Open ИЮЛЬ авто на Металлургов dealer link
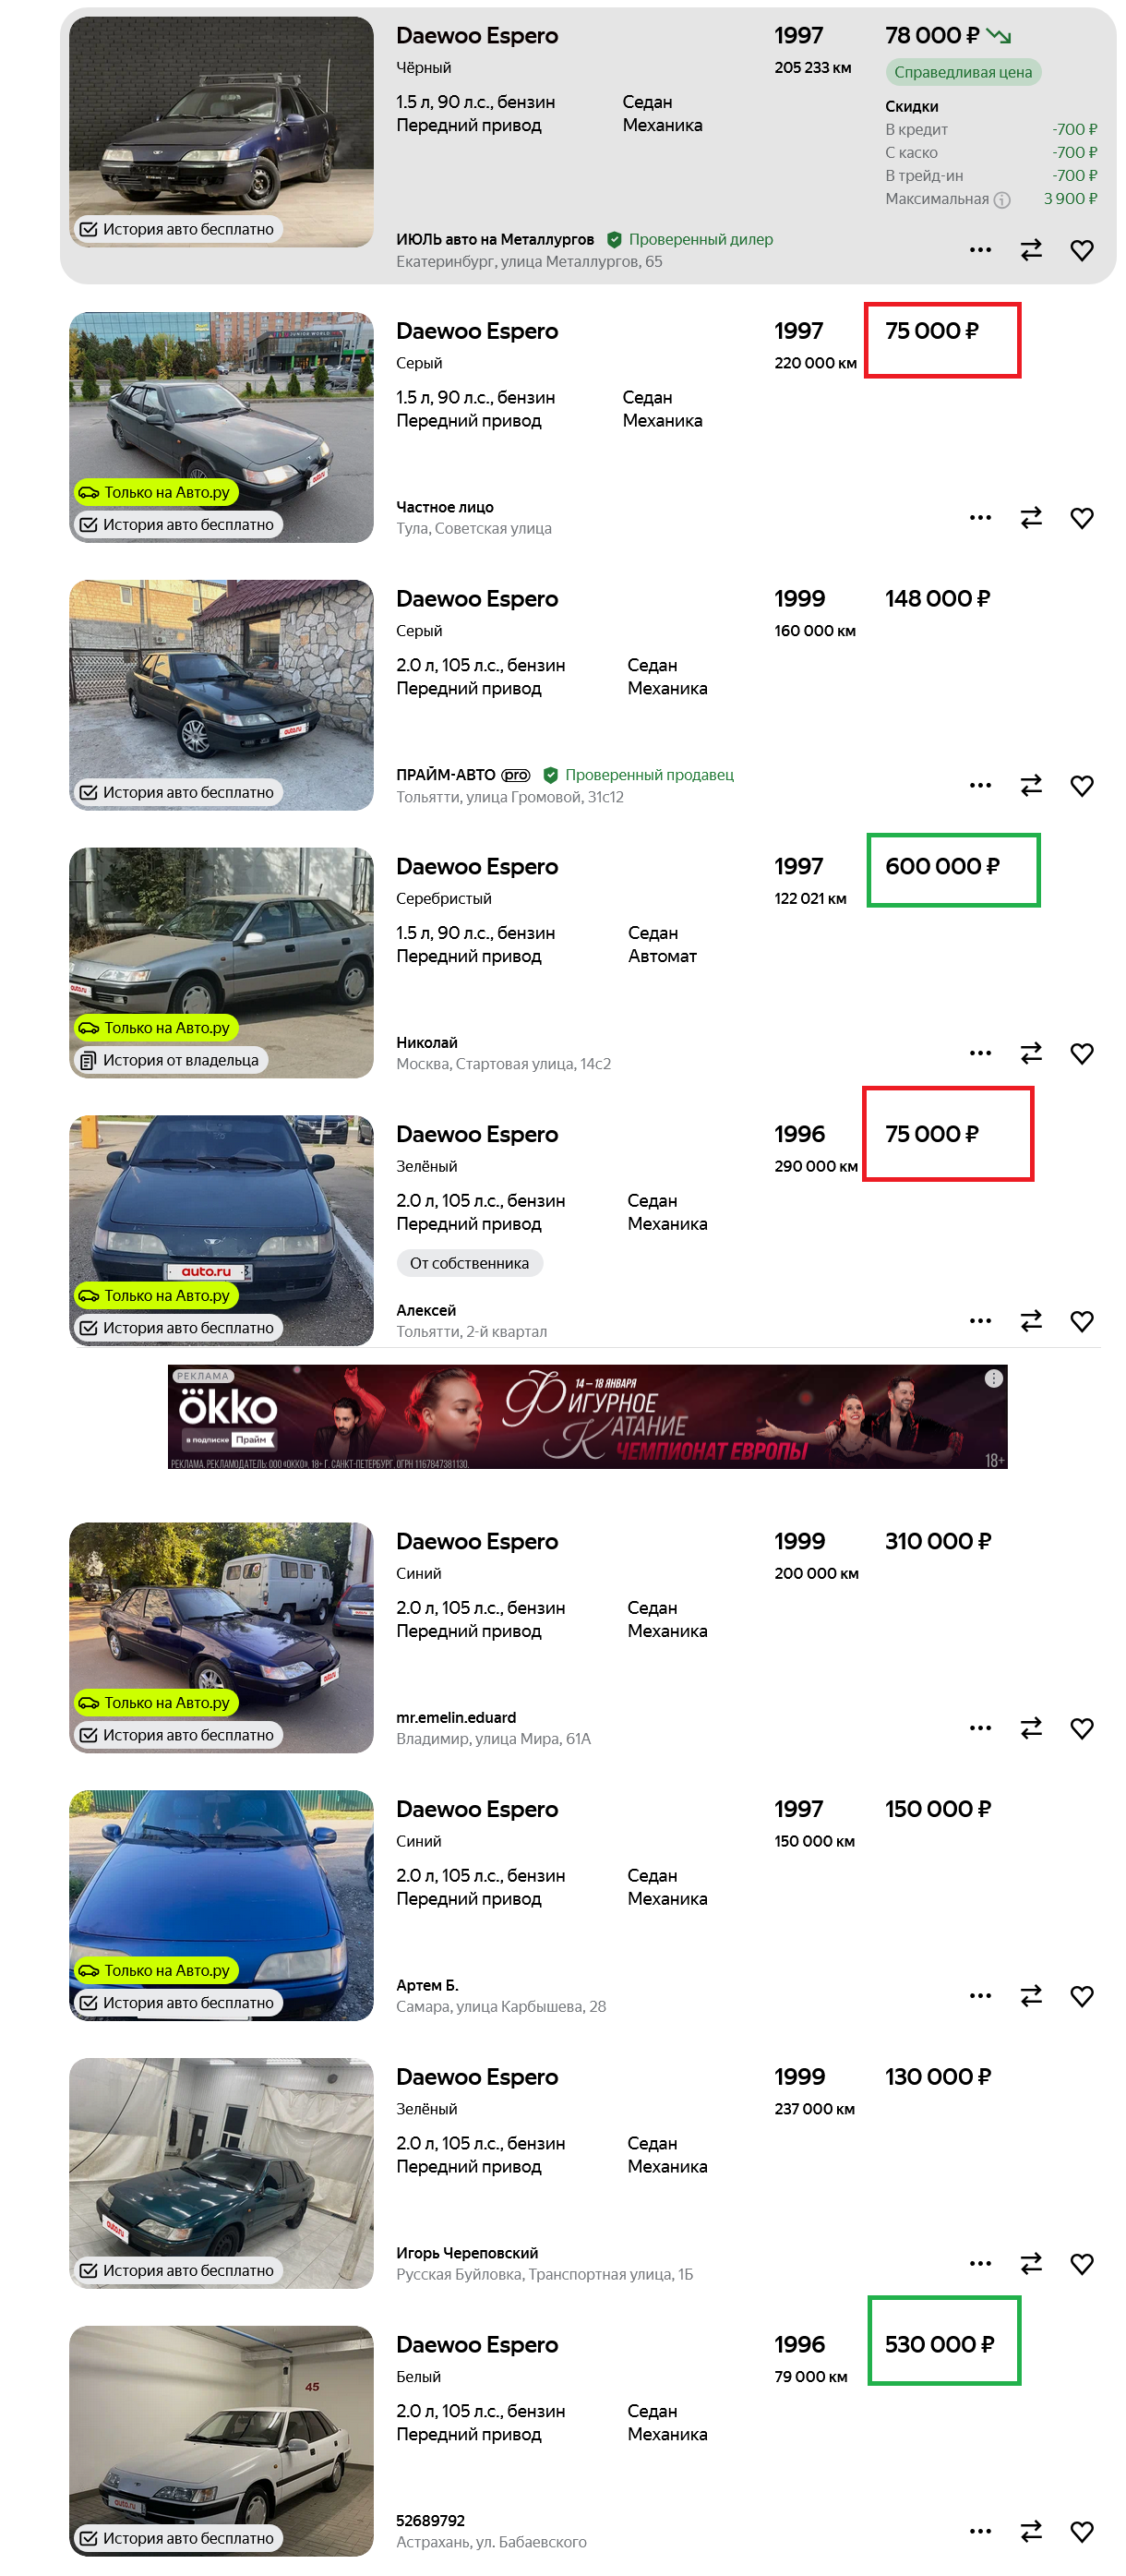 coord(494,239)
